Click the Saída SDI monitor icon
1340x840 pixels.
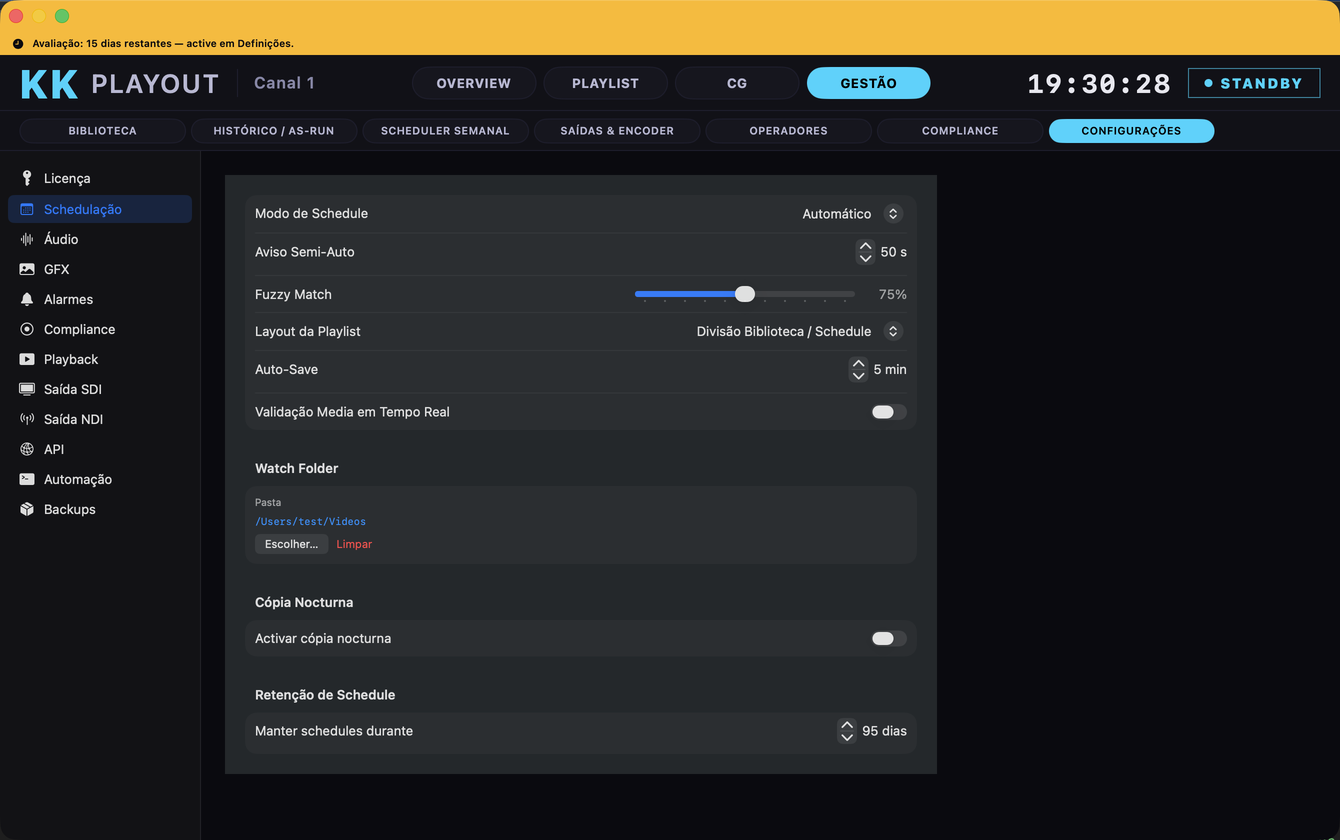coord(27,389)
